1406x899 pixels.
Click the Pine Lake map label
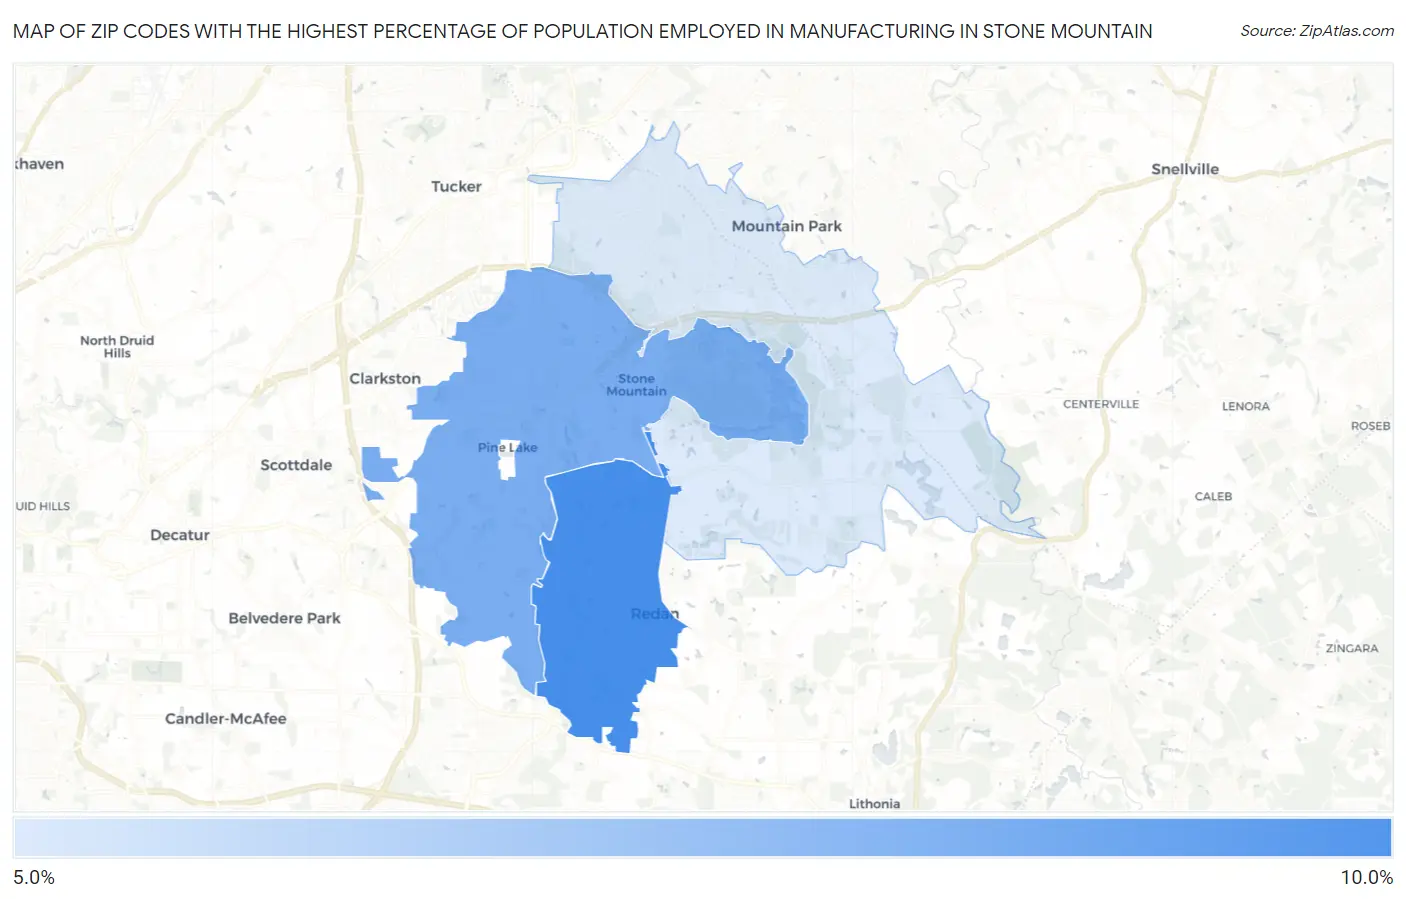point(507,447)
